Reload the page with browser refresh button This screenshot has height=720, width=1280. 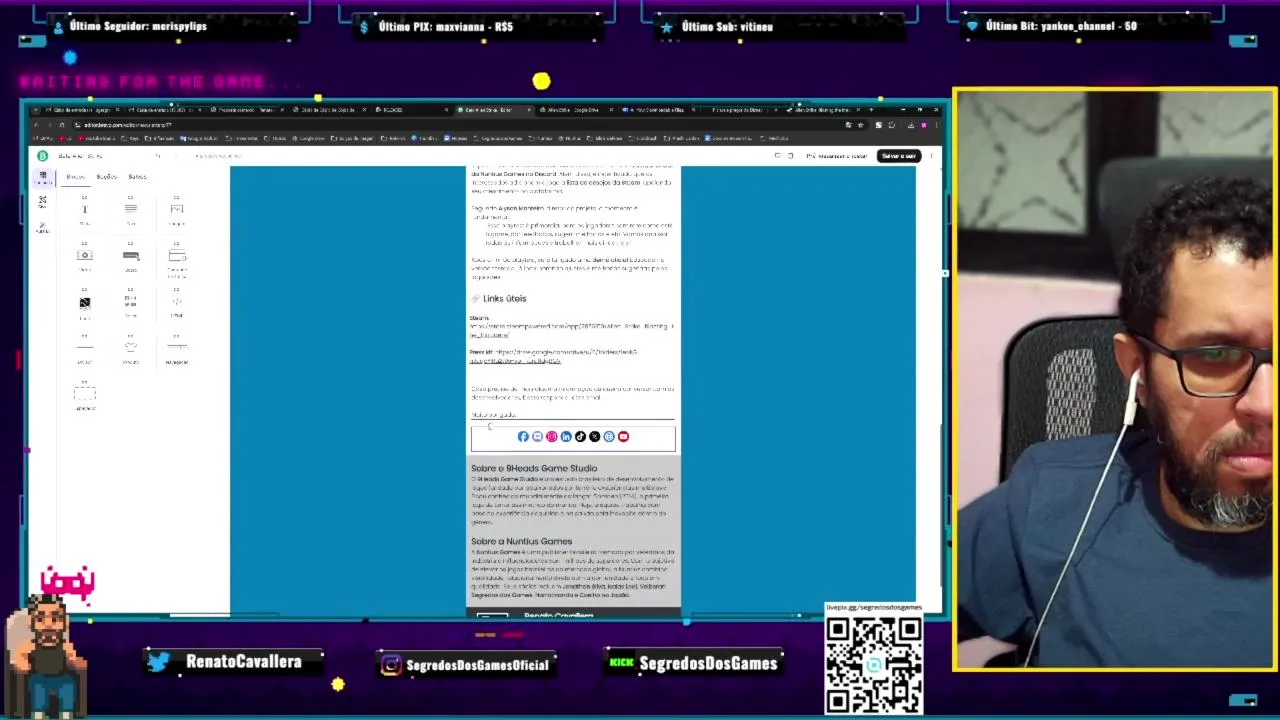(x=61, y=125)
